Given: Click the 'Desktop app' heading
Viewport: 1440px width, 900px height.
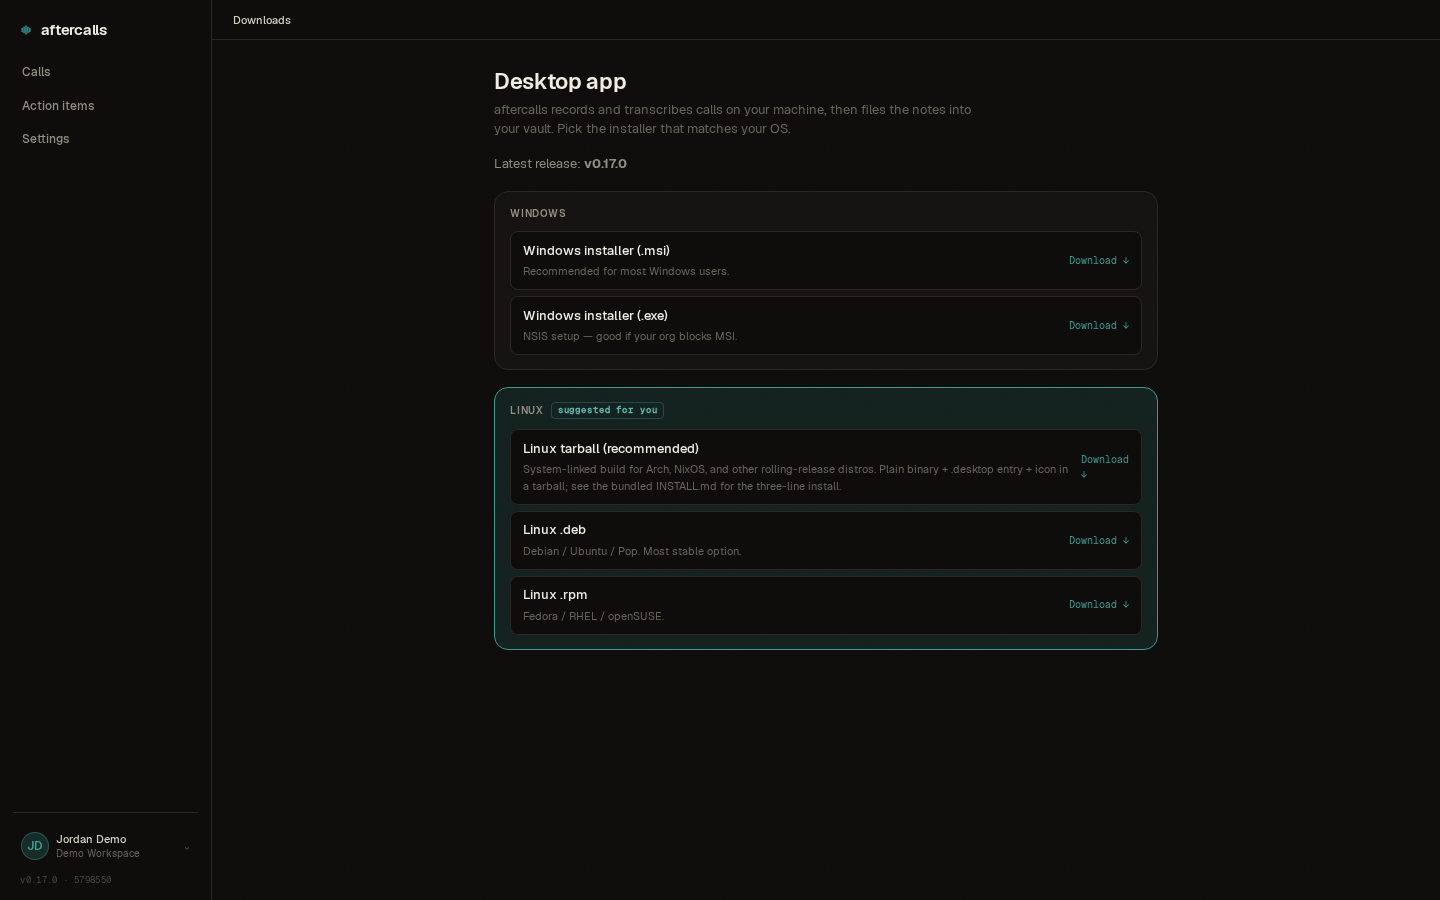Looking at the screenshot, I should [560, 82].
